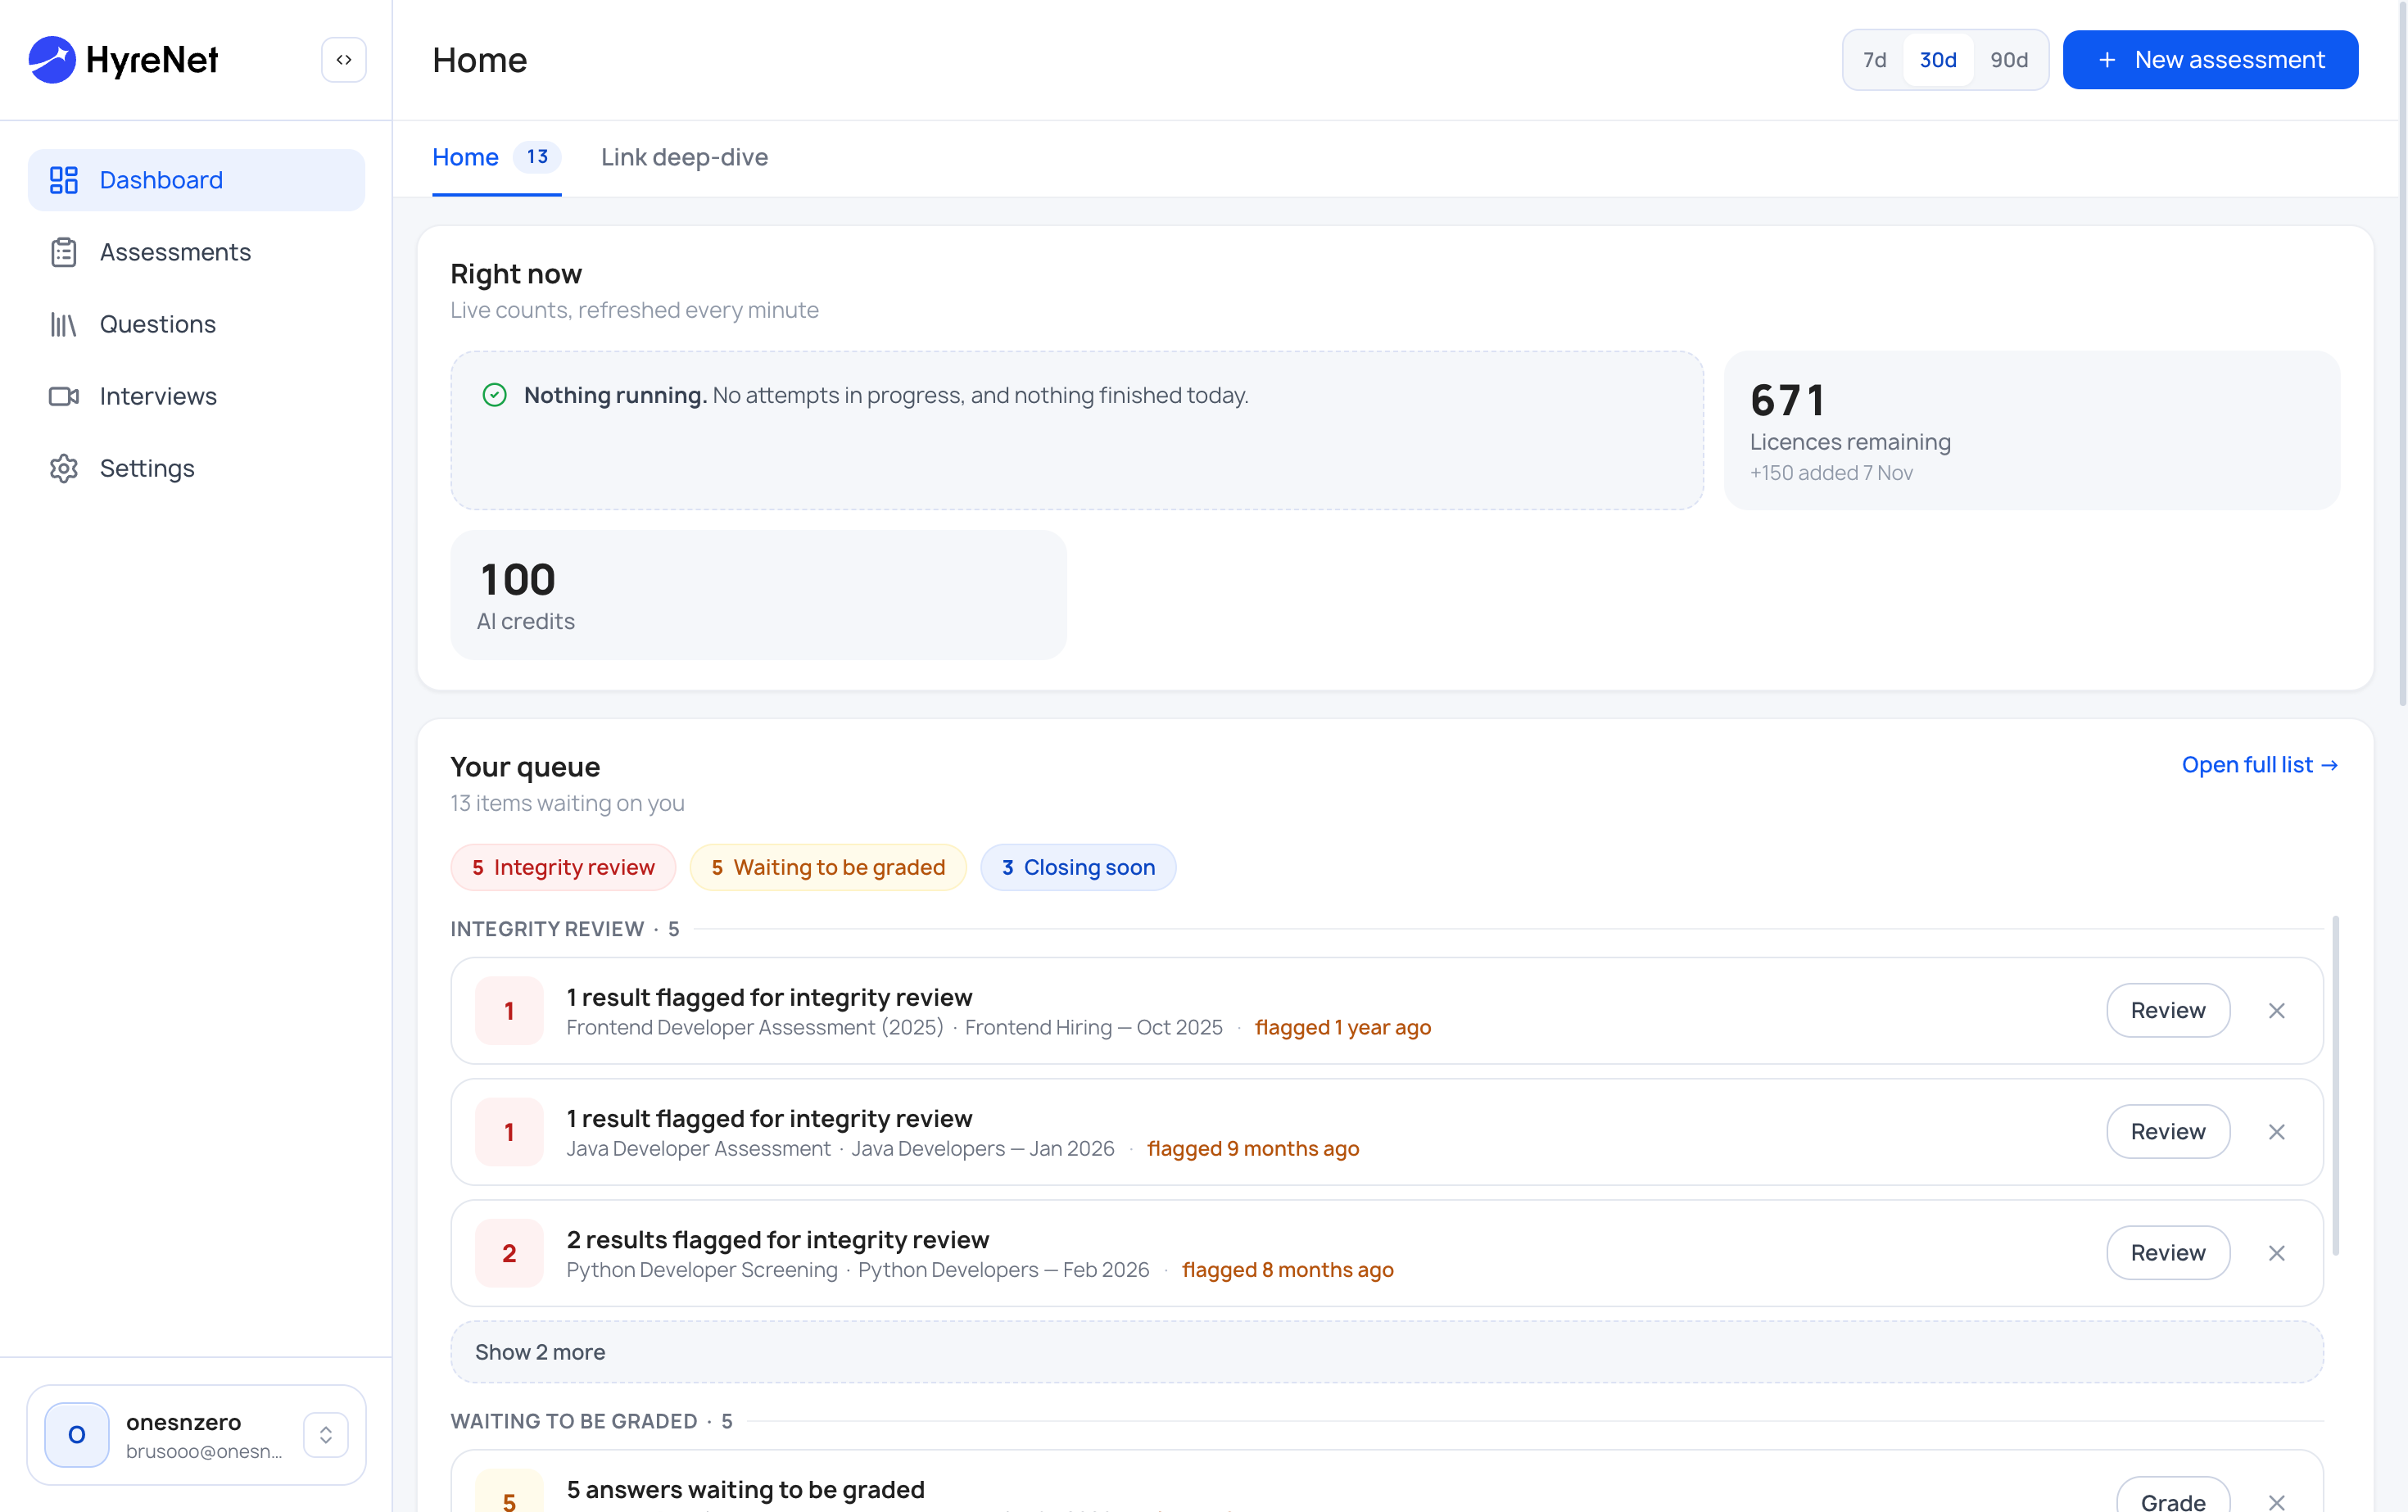Filter queue by Closing soon chip
2408x1512 pixels.
point(1078,867)
